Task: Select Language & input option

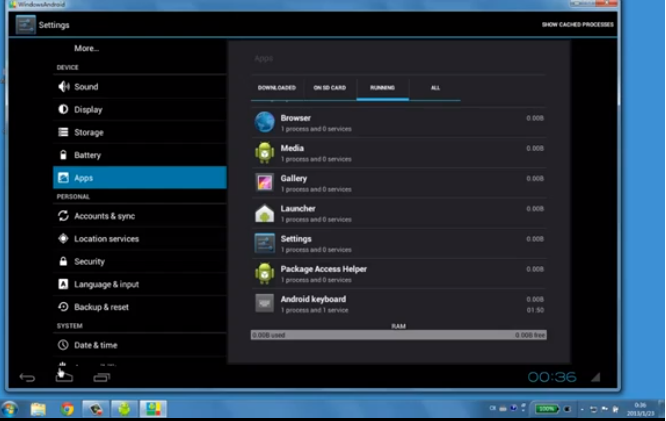Action: click(x=106, y=285)
